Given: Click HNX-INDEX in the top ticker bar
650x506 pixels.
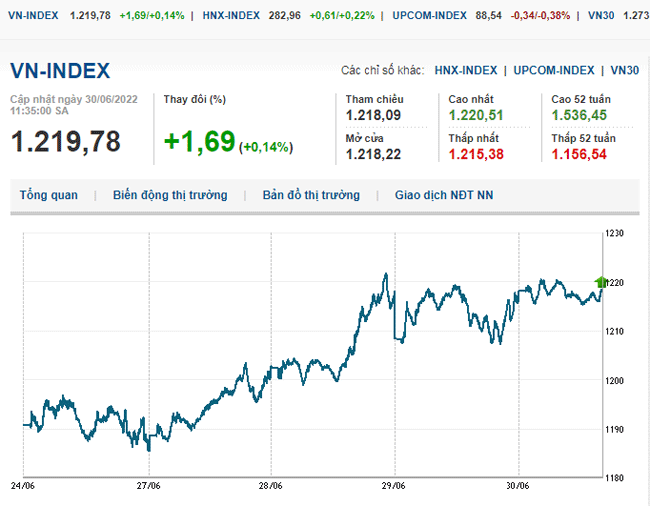Looking at the screenshot, I should 231,16.
